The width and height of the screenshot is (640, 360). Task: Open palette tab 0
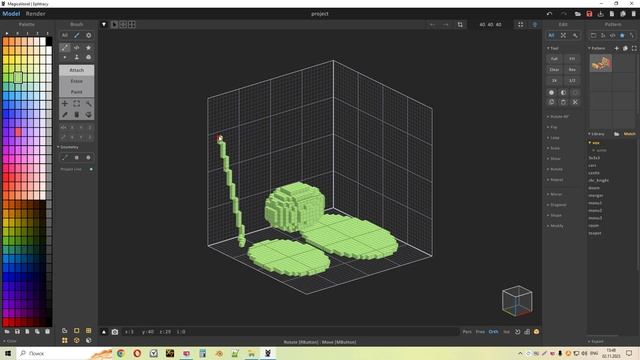18,33
